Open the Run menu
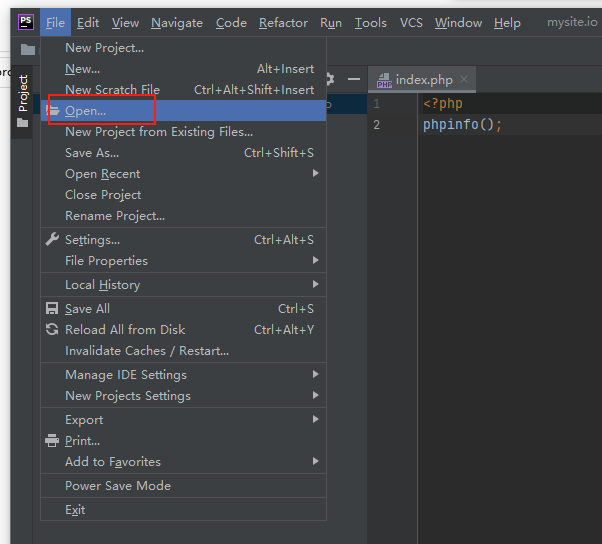This screenshot has width=602, height=544. [x=331, y=23]
